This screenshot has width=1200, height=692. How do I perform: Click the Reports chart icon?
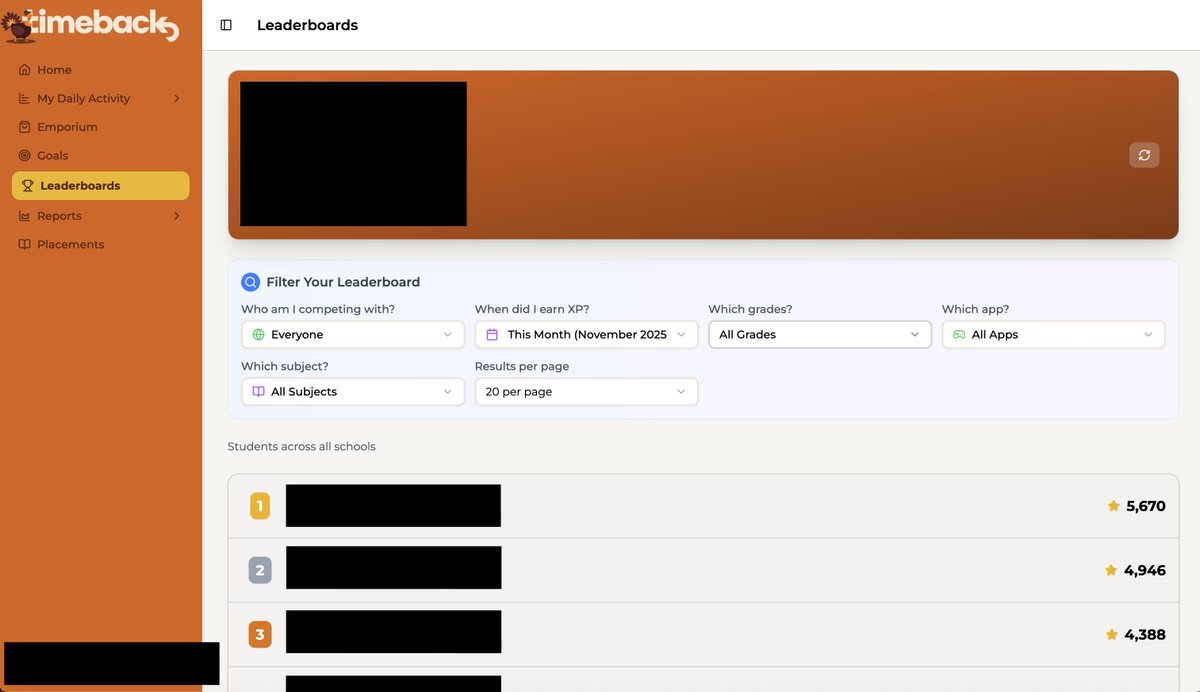pyautogui.click(x=25, y=216)
